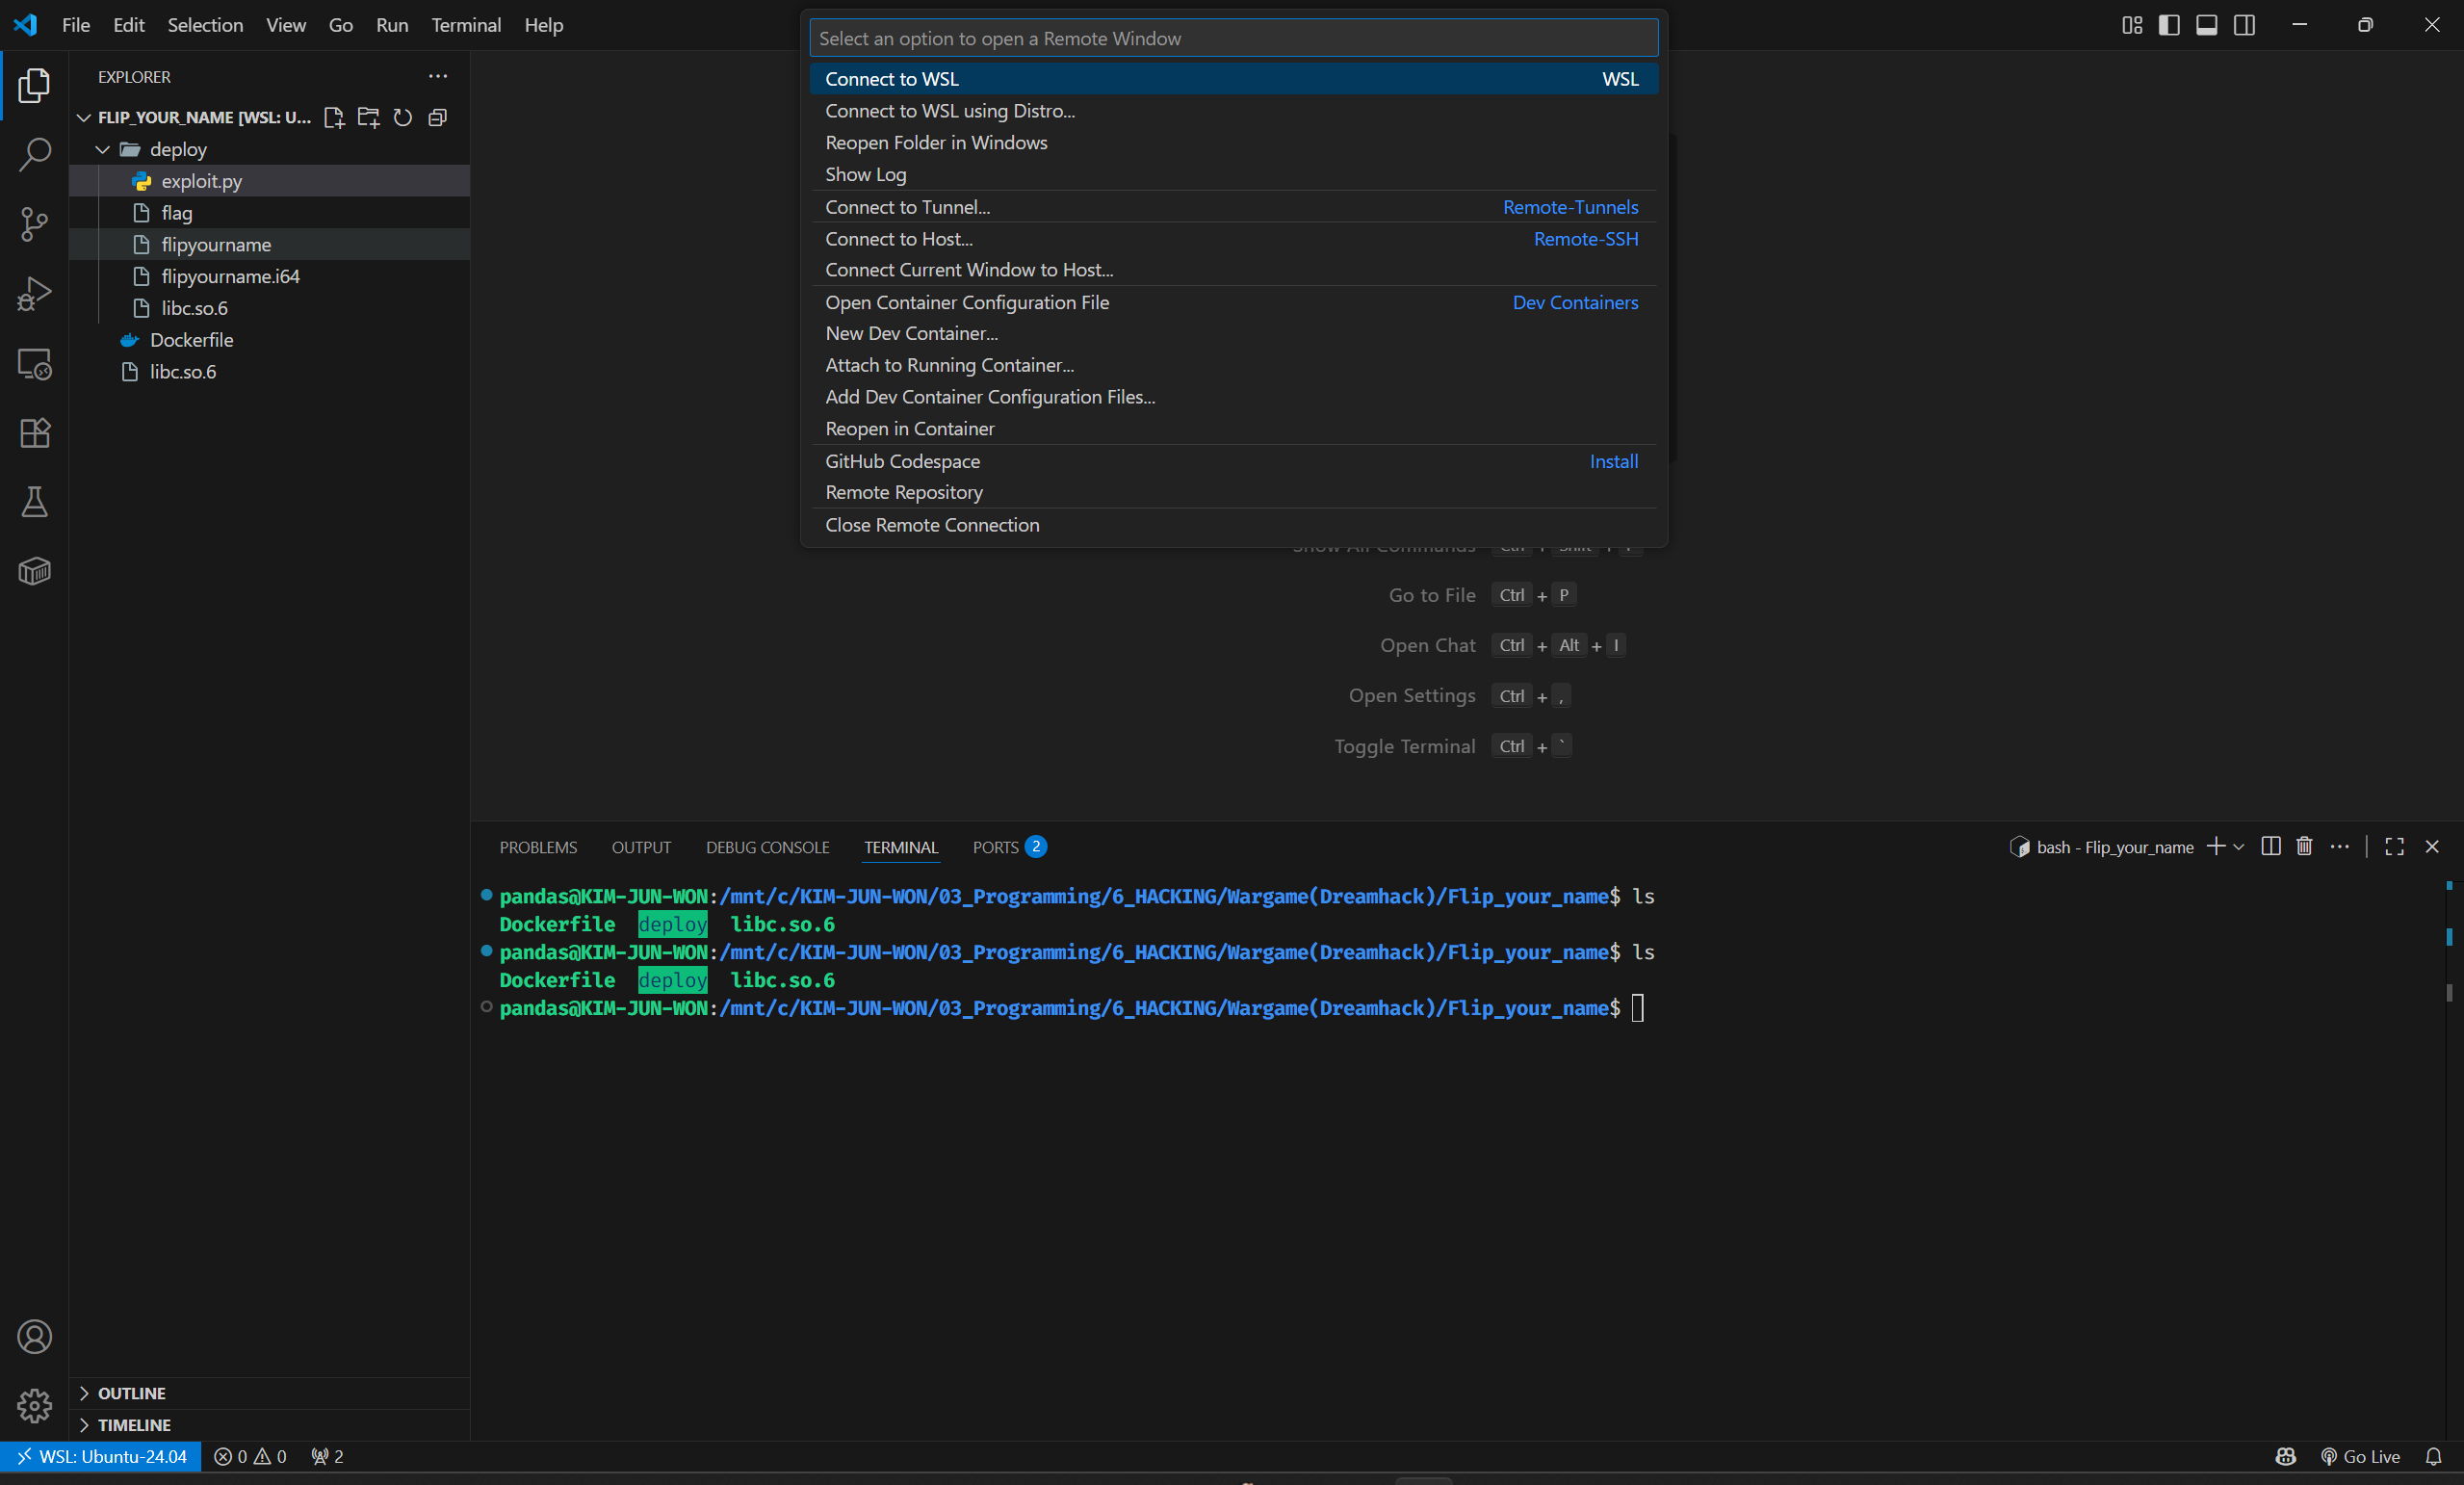
Task: Refresh the Explorer file tree
Action: click(x=403, y=118)
